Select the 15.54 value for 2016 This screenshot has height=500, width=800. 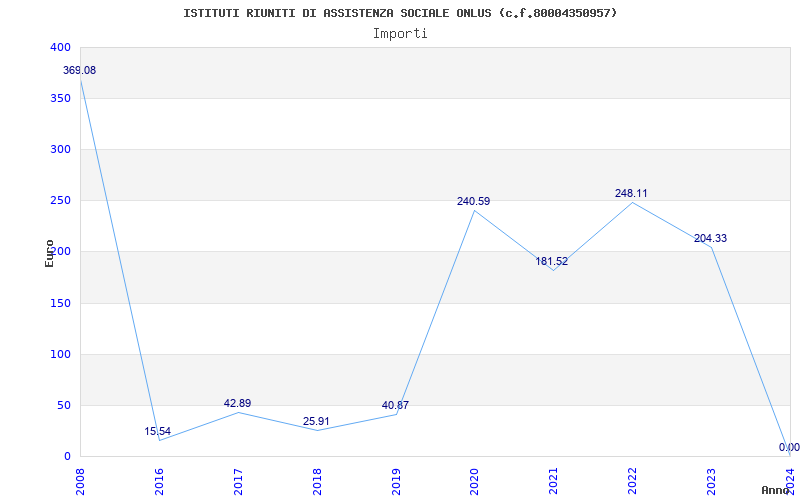(158, 432)
